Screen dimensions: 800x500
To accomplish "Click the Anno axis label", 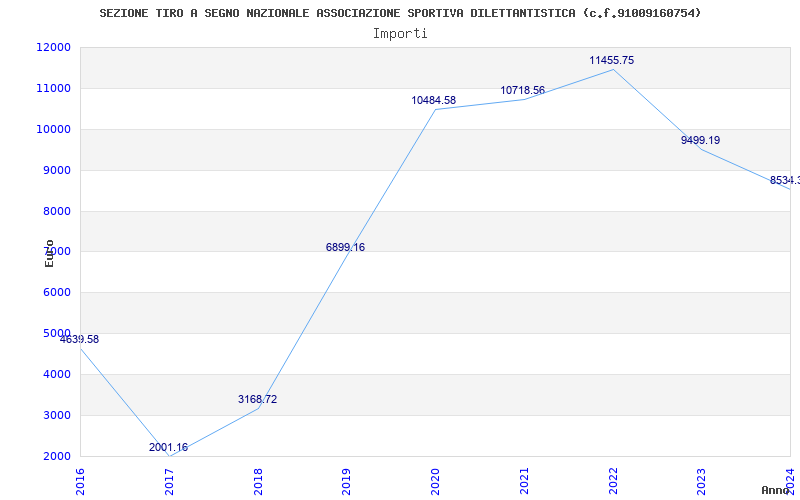I will point(775,490).
